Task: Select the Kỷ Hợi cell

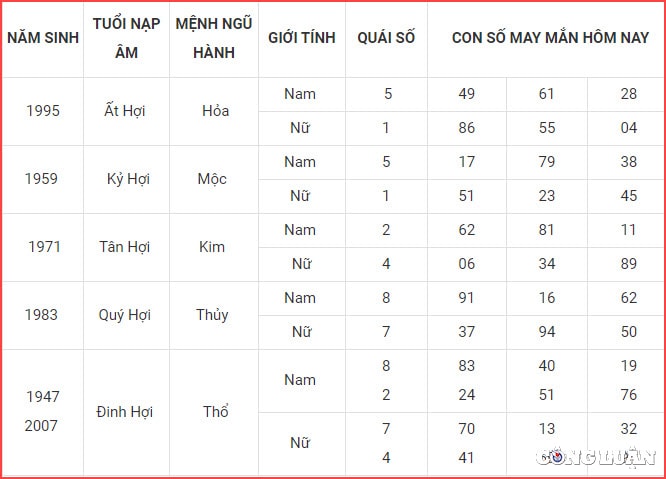Action: (x=128, y=179)
